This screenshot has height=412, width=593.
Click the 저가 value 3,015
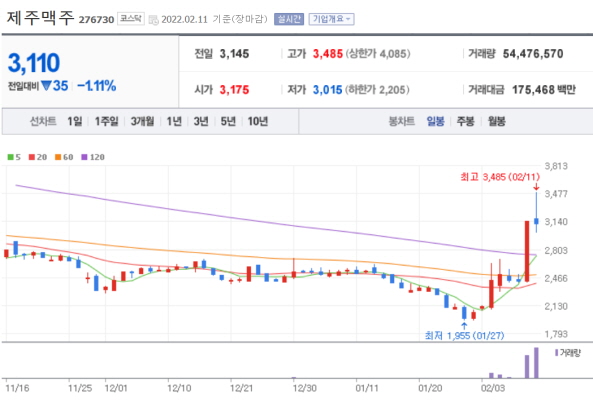point(328,90)
